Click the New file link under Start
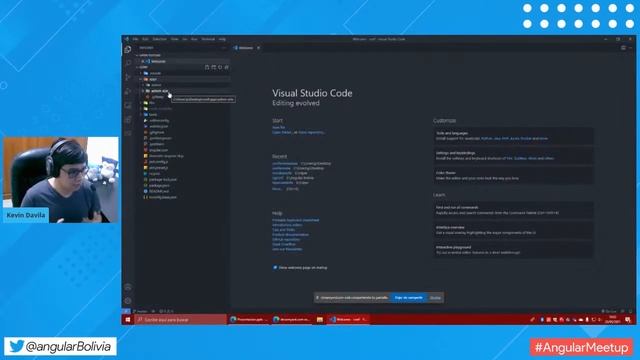640x360 pixels. click(279, 127)
